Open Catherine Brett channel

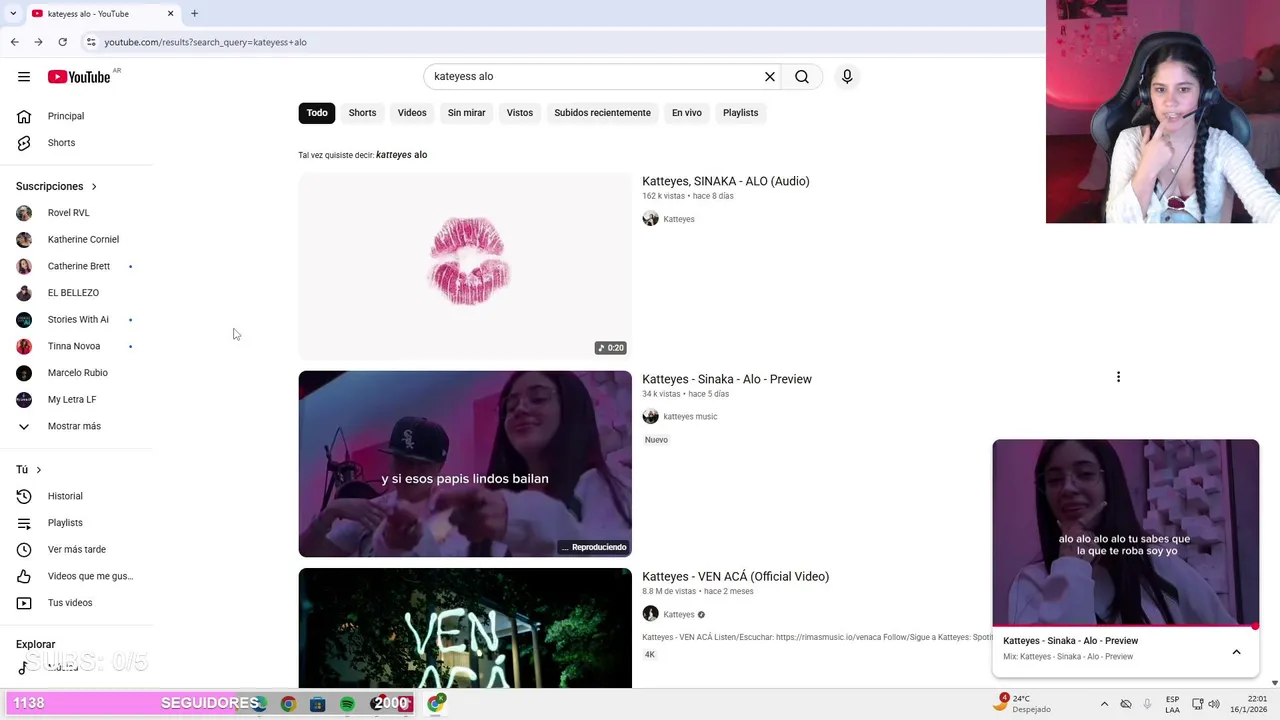(x=77, y=266)
